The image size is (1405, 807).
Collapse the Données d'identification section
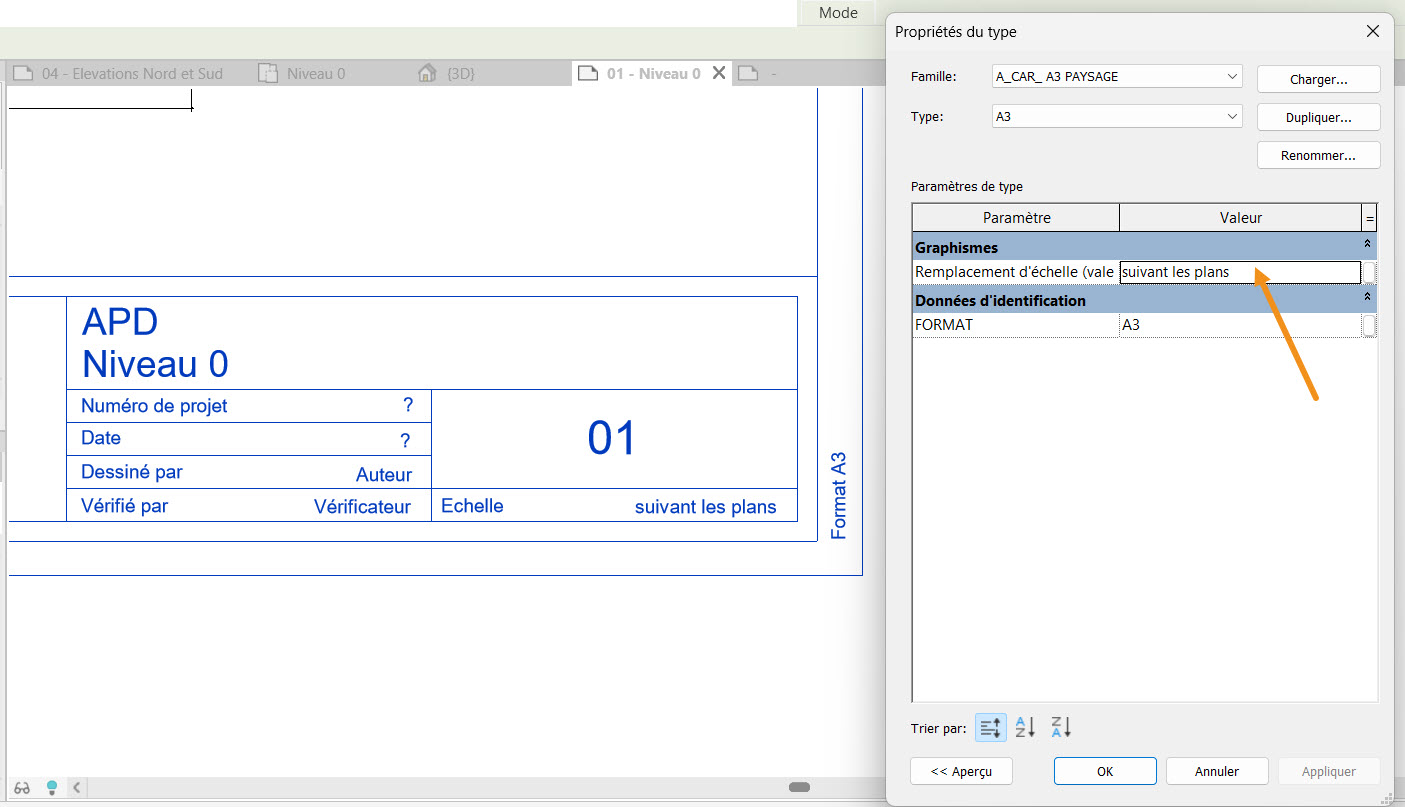click(1367, 298)
